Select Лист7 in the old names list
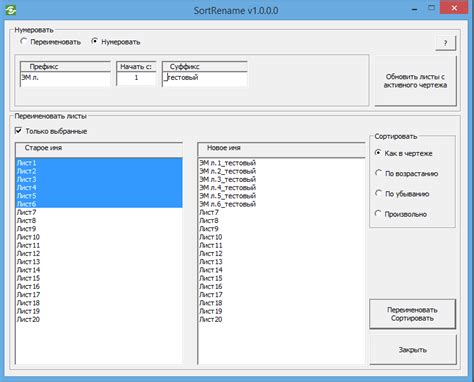474x382 pixels. [x=99, y=212]
